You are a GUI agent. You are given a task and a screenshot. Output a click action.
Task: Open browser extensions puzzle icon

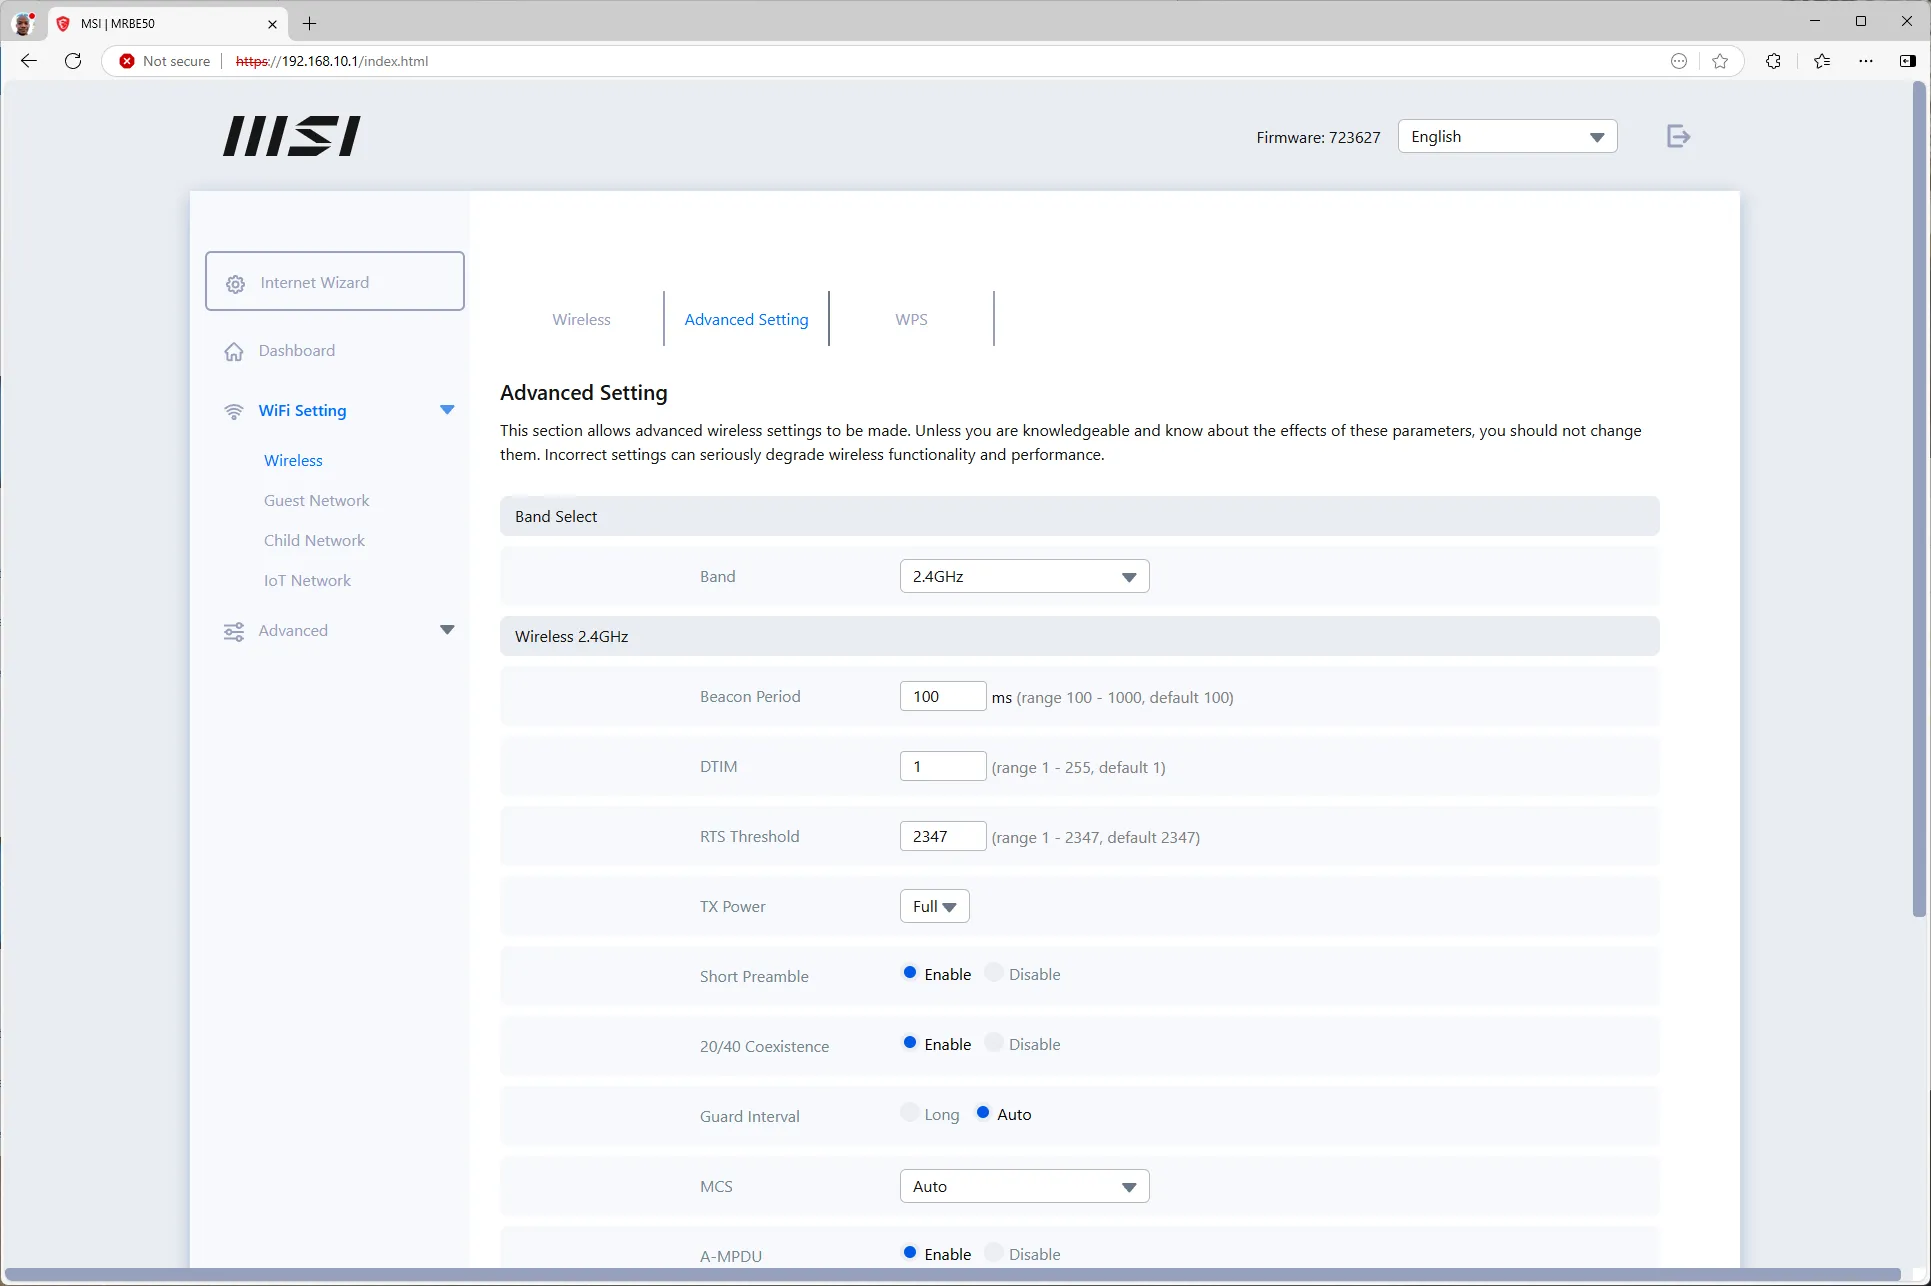[1773, 61]
